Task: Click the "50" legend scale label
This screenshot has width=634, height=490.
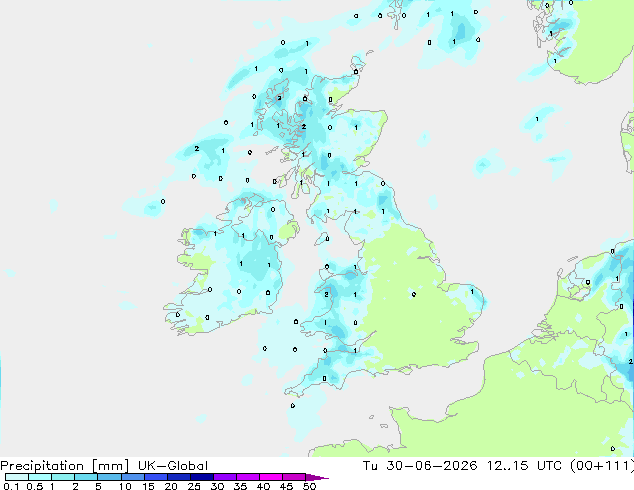Action: (309, 486)
